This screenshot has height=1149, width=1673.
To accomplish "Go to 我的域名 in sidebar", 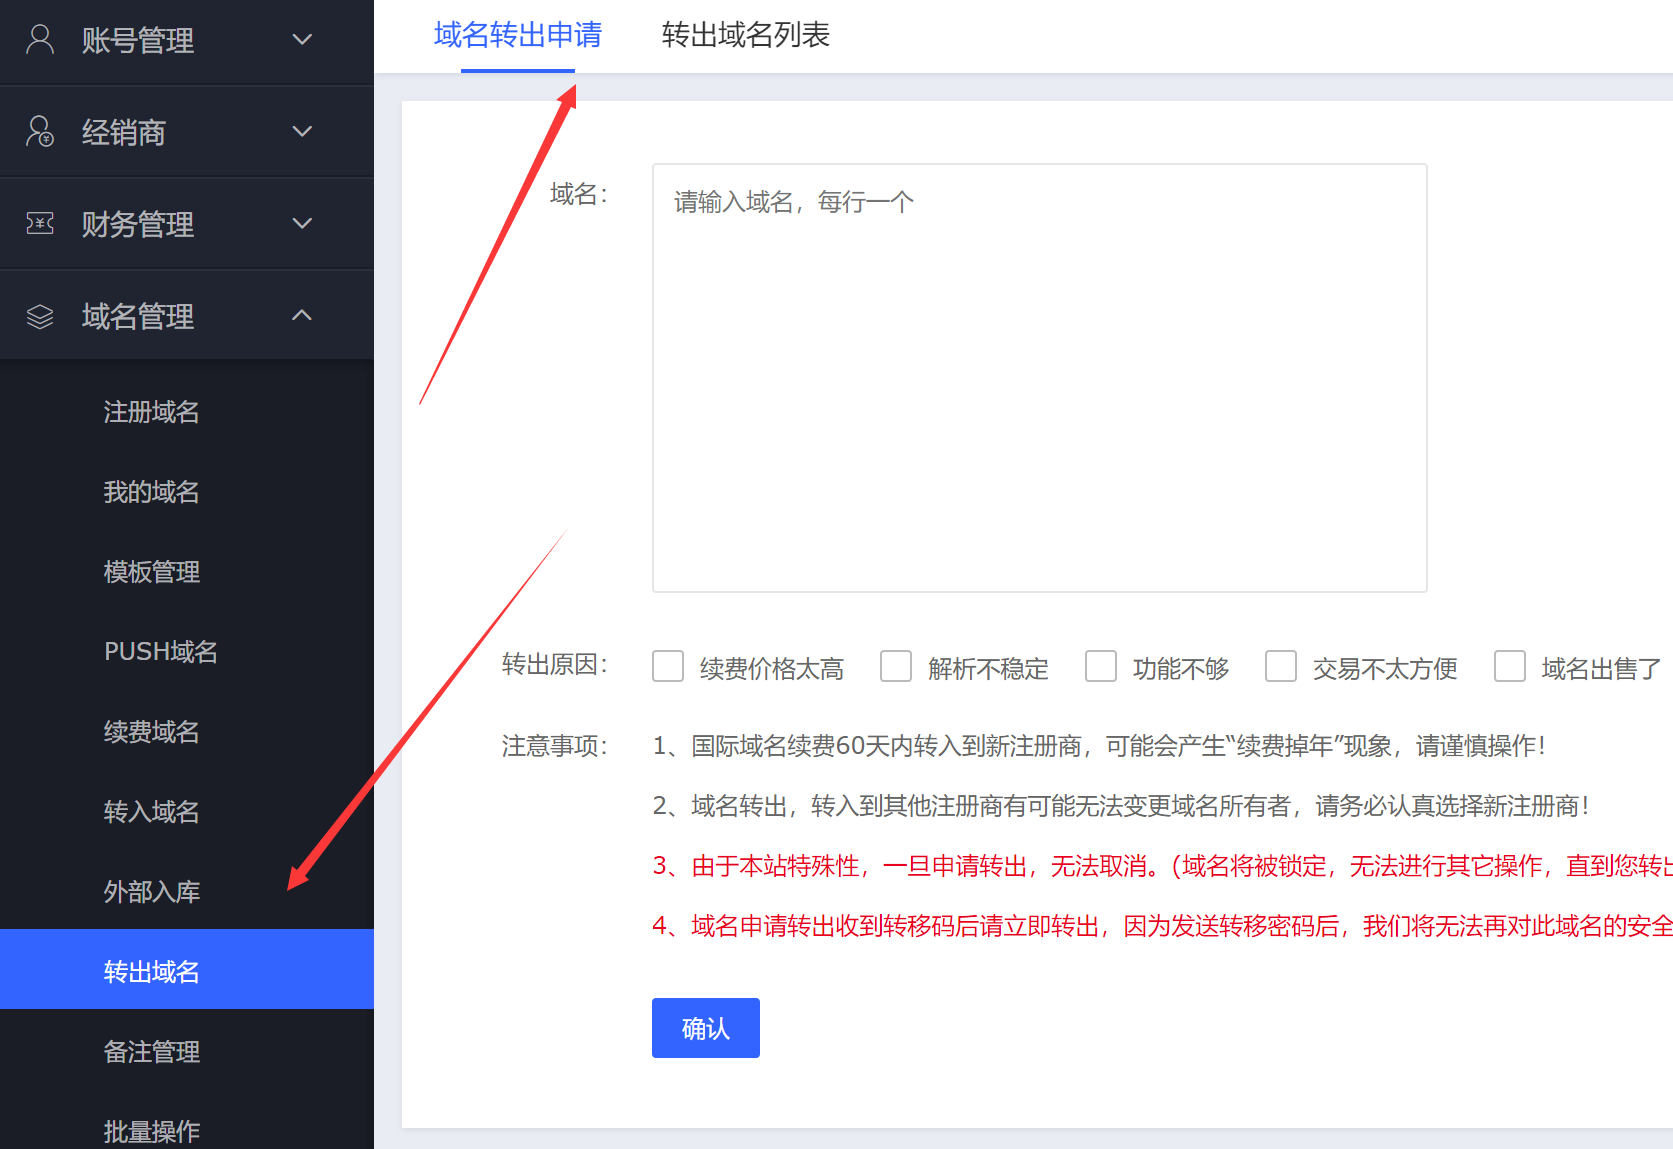I will point(152,492).
